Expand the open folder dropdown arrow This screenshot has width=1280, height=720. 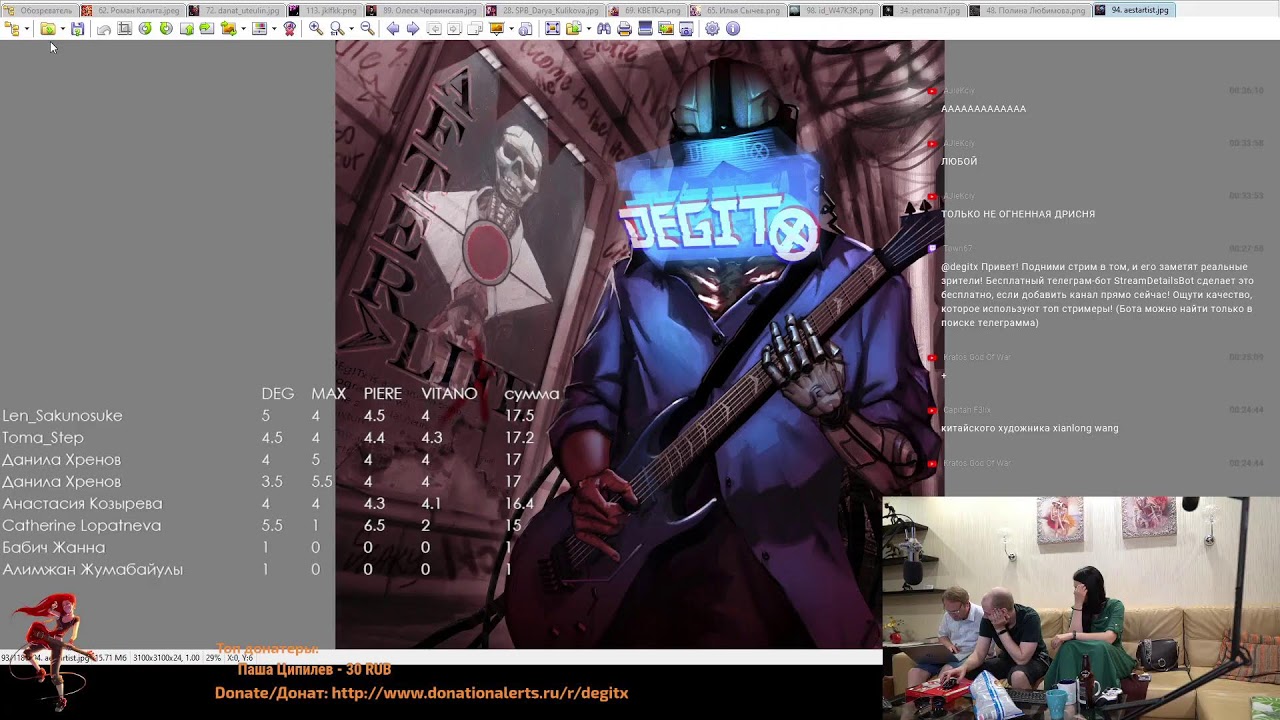click(63, 29)
